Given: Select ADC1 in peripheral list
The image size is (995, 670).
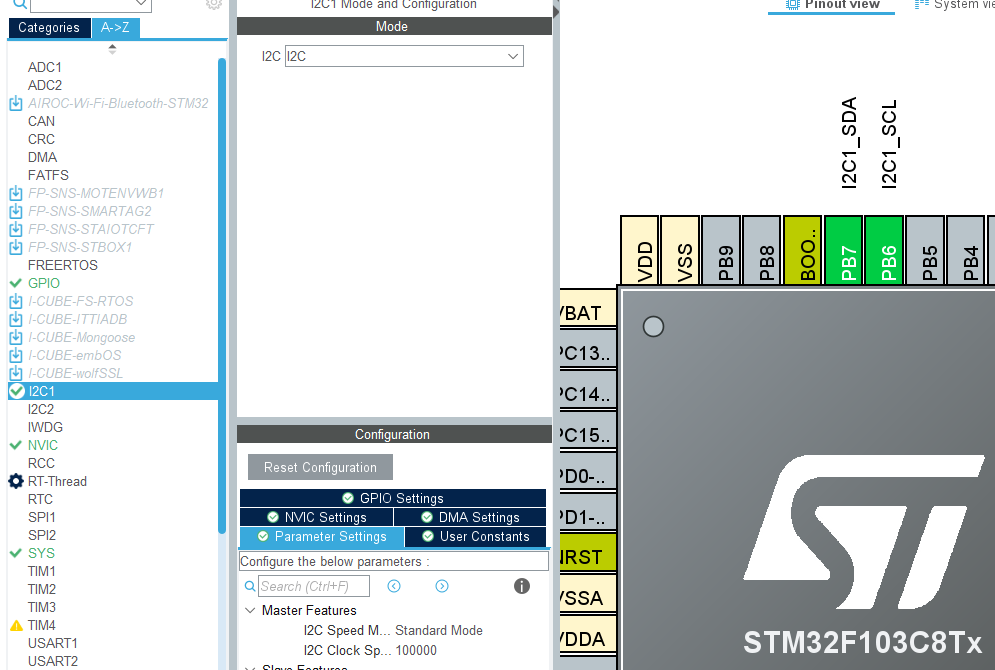Looking at the screenshot, I should point(44,67).
